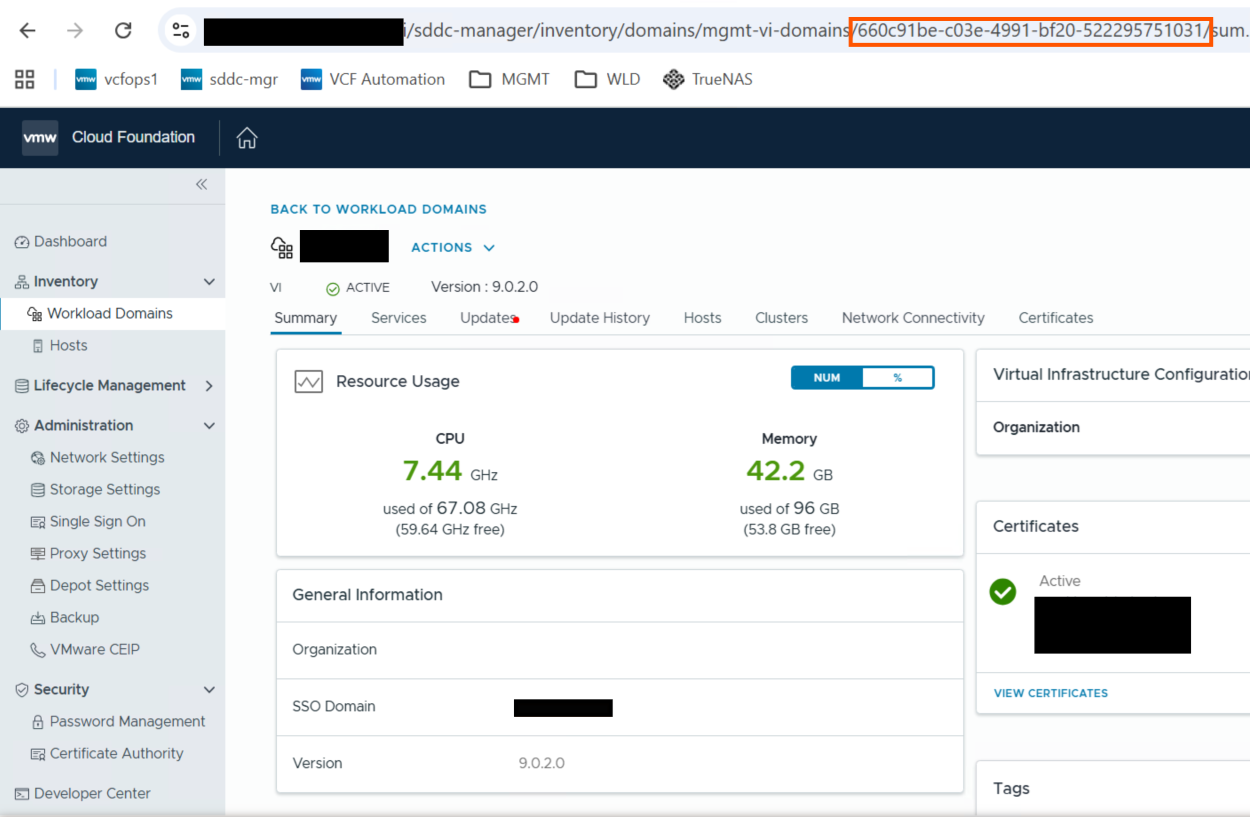Image resolution: width=1250 pixels, height=817 pixels.
Task: Open the MGMT bookmark folder
Action: click(509, 79)
